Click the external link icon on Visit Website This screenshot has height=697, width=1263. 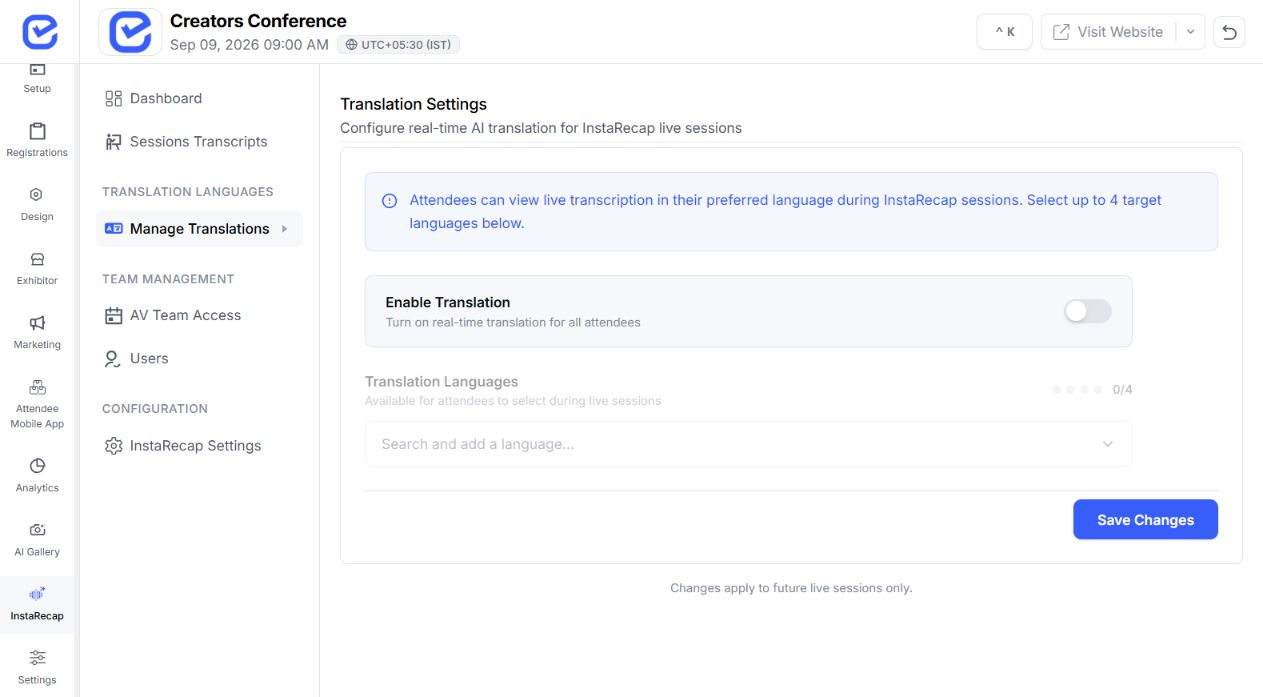pos(1061,32)
